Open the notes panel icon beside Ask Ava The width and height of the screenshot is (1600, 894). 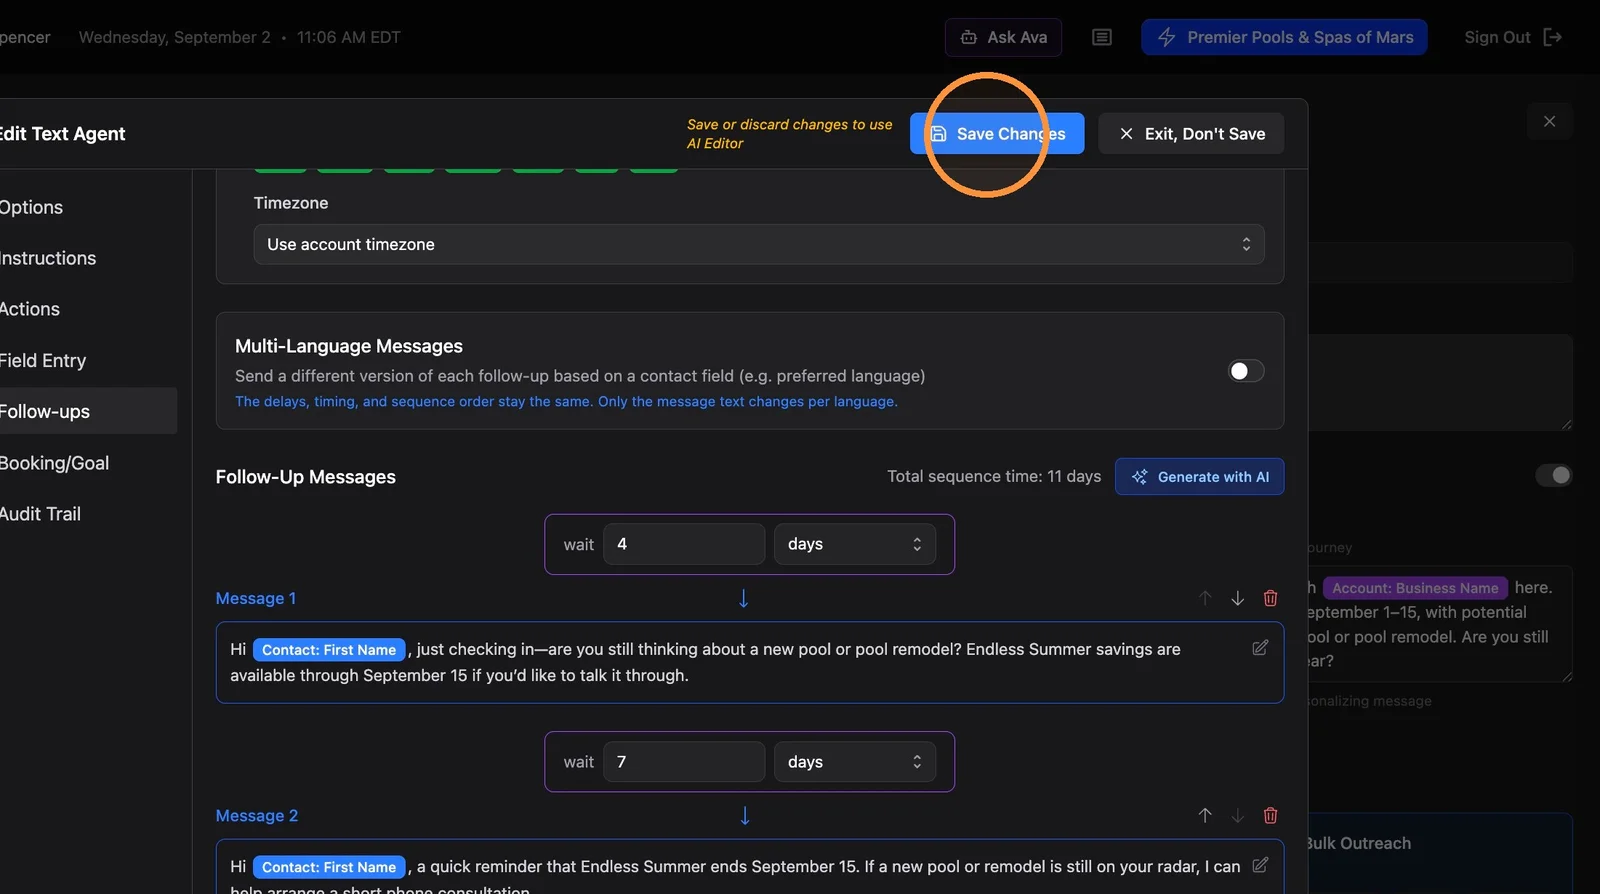(x=1102, y=37)
